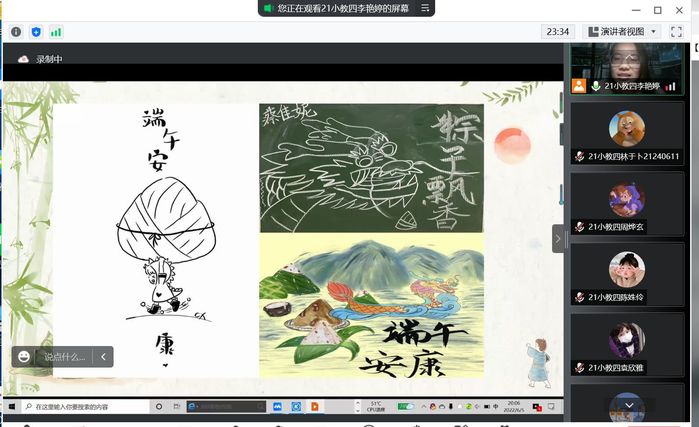
Task: Click the meeting info icon
Action: pos(16,32)
